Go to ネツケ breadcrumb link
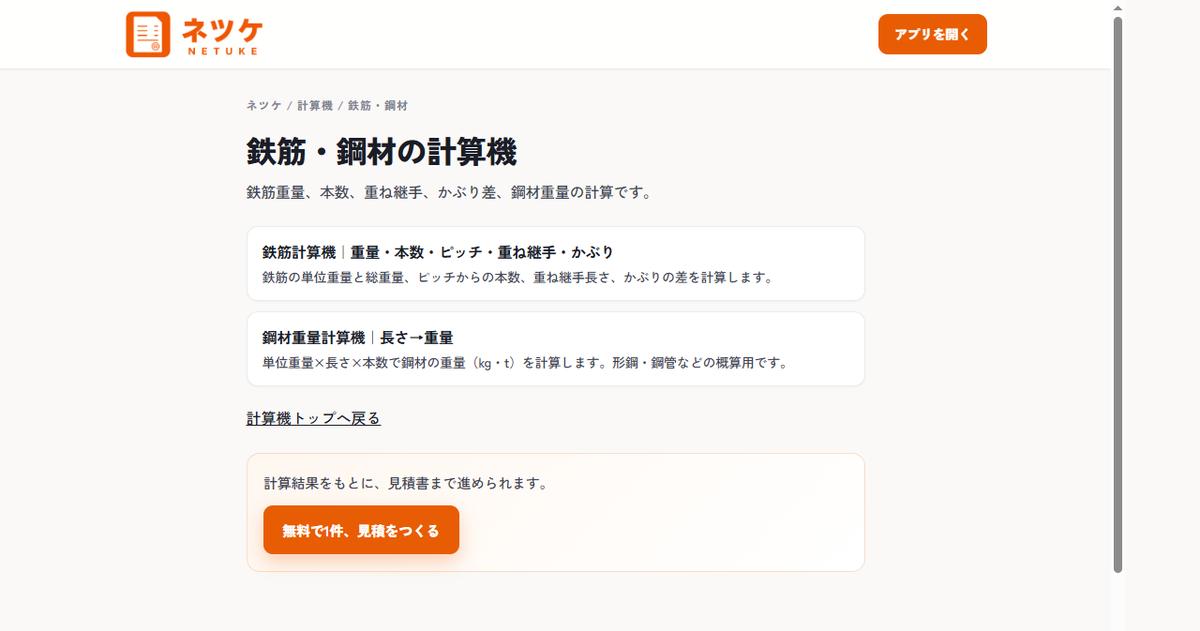1200x631 pixels. pos(264,105)
